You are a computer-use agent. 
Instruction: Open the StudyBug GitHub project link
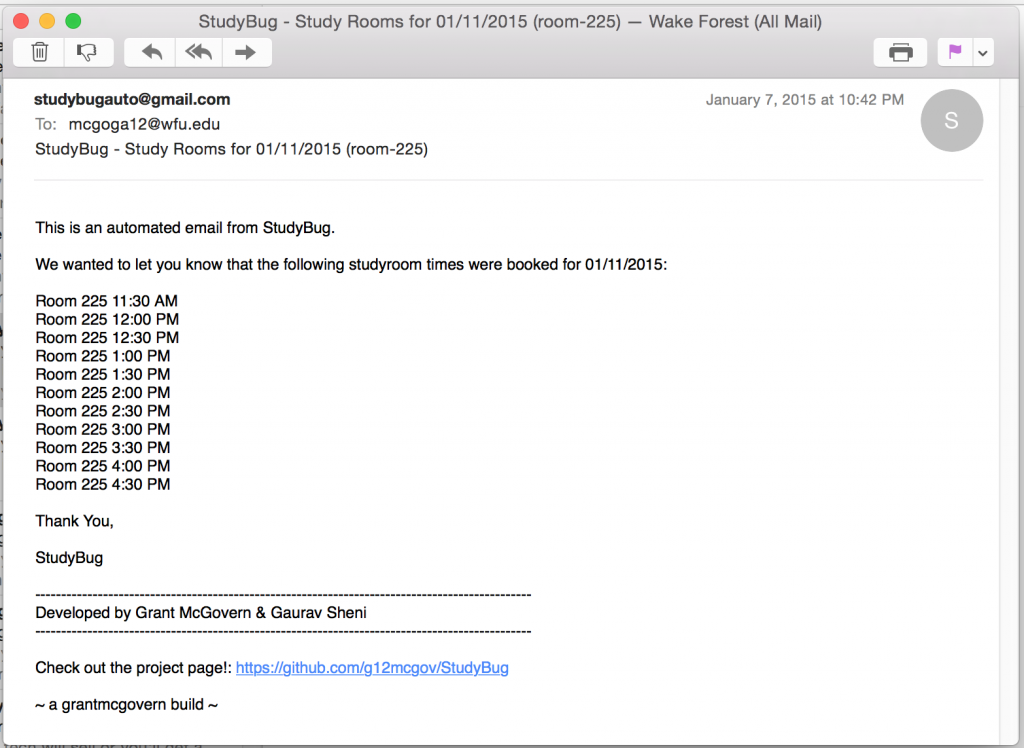(x=372, y=668)
